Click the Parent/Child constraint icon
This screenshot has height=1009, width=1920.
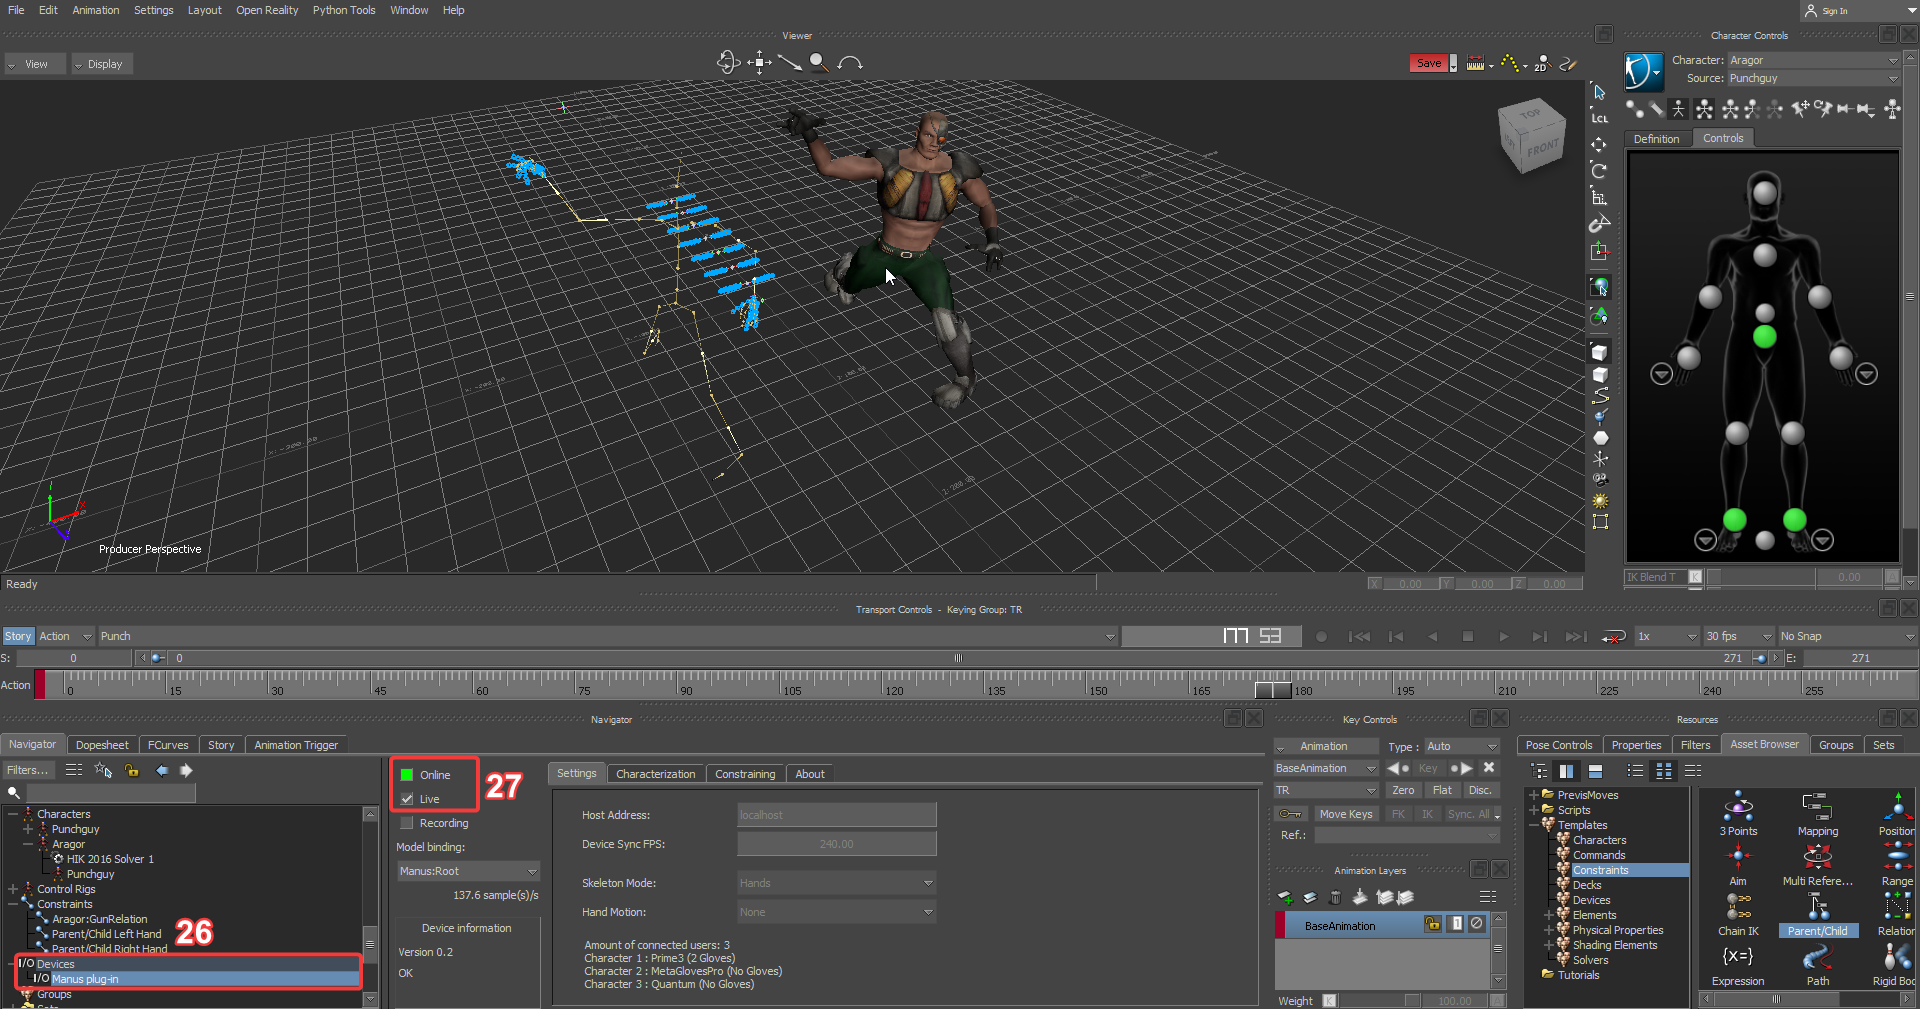1817,908
